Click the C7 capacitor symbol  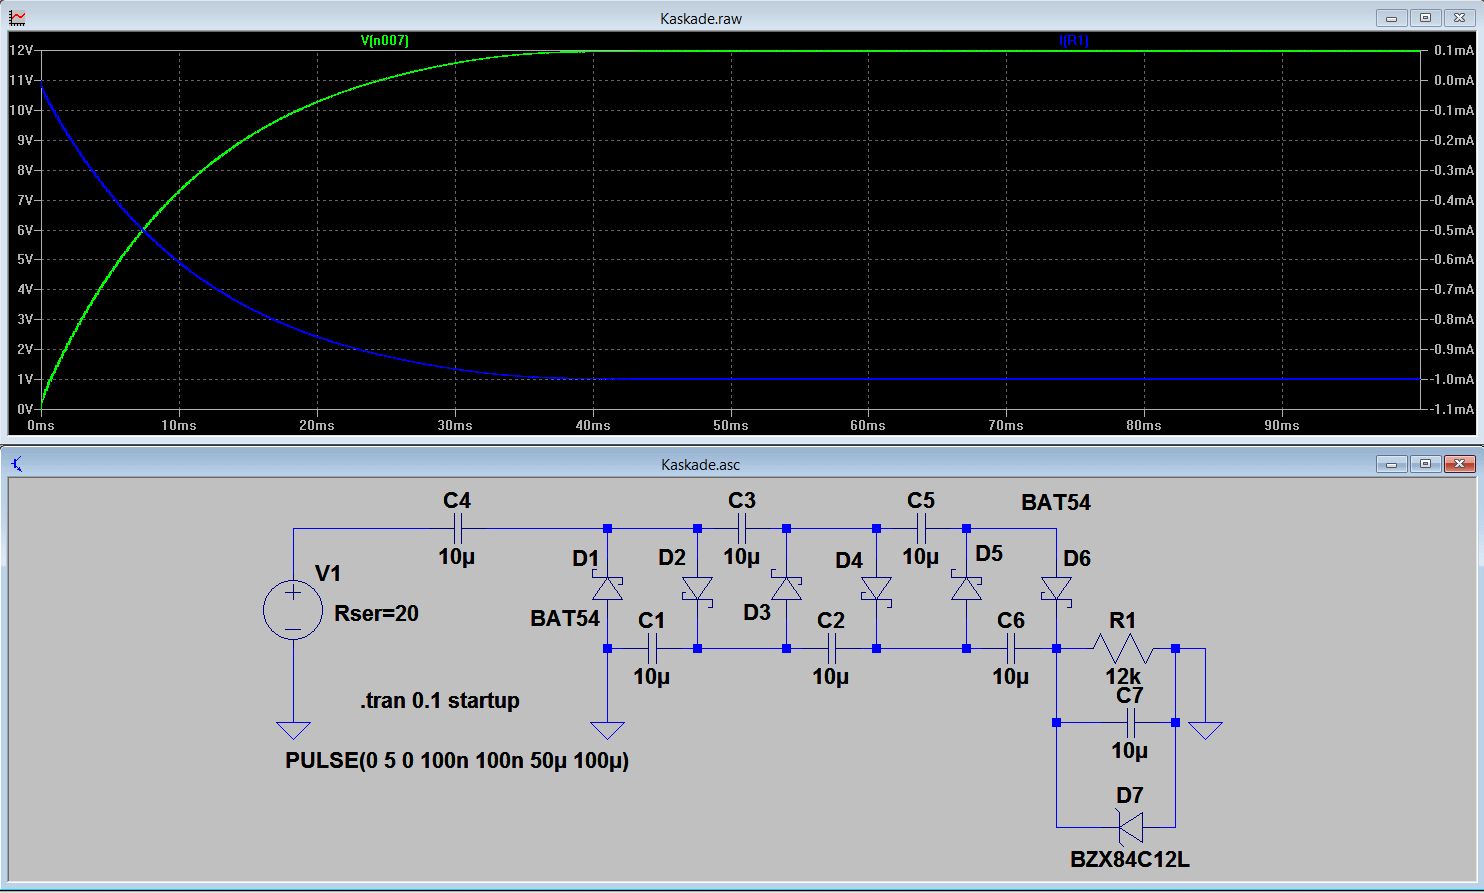1130,723
